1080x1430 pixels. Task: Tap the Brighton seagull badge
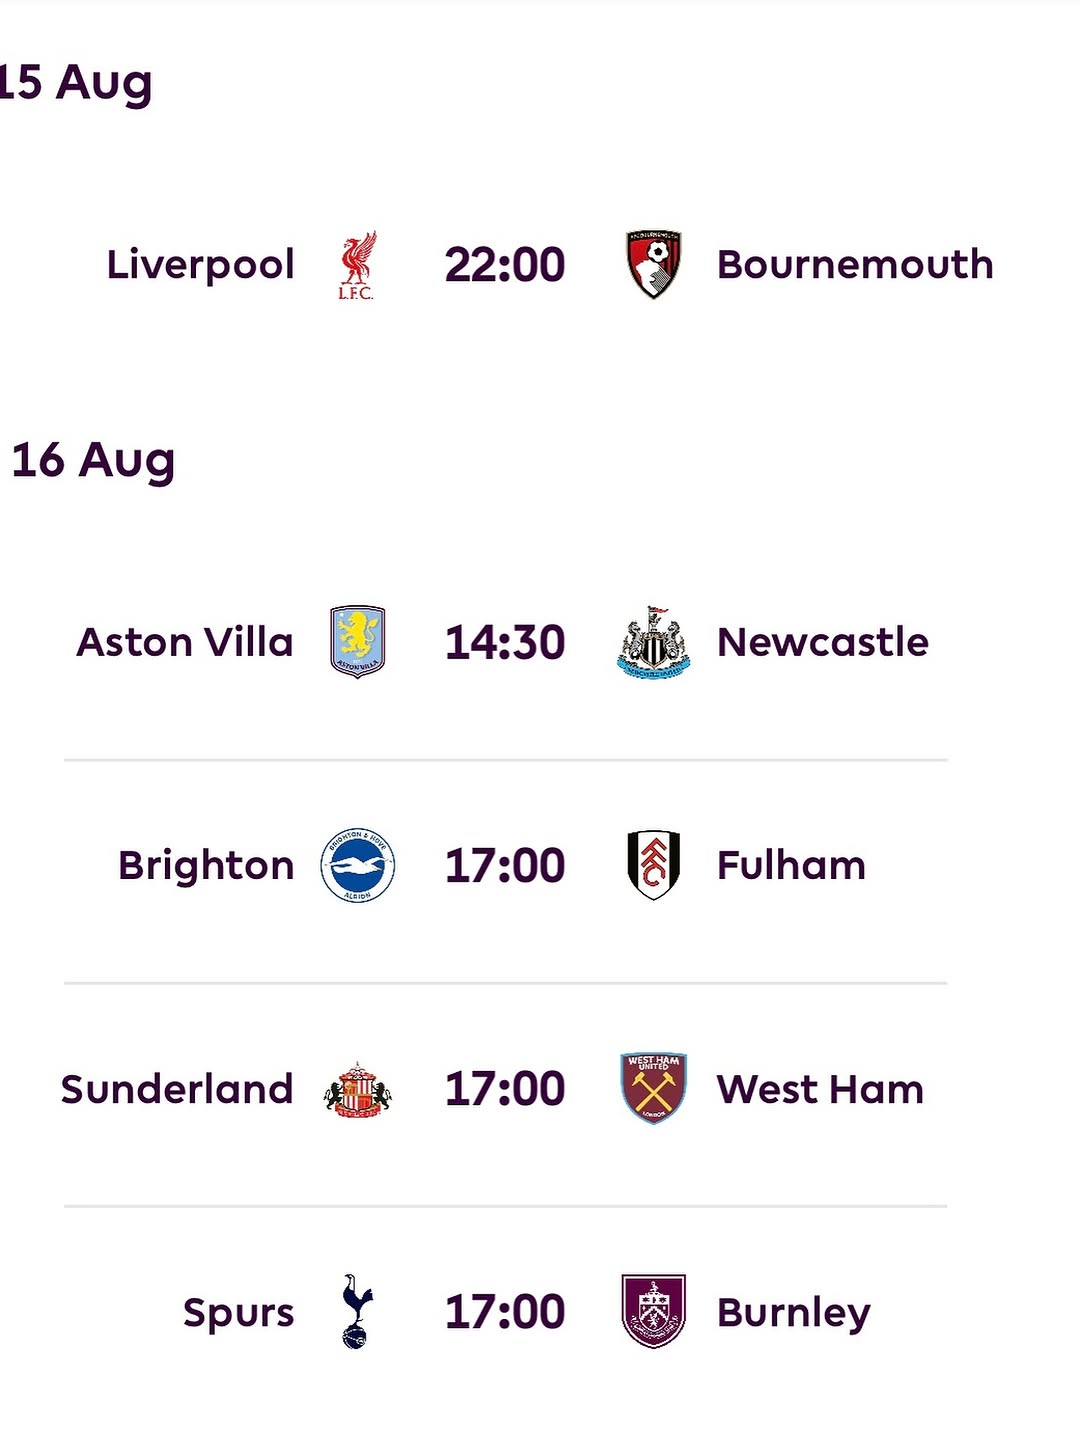tap(357, 866)
